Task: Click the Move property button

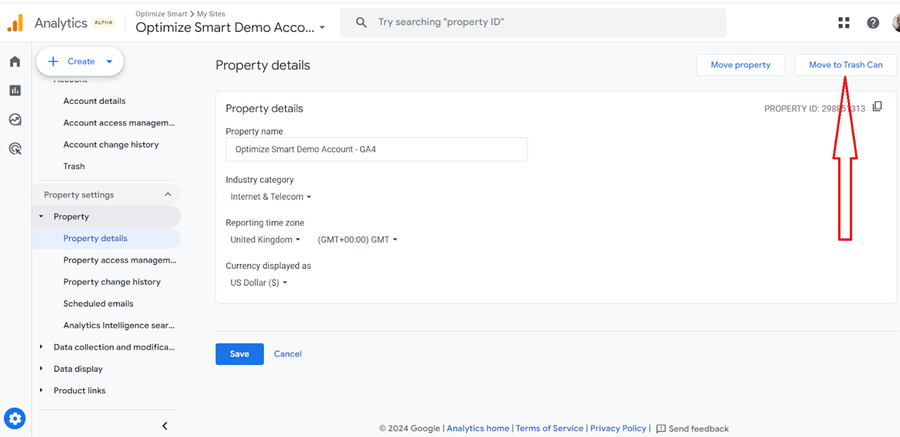Action: point(740,65)
